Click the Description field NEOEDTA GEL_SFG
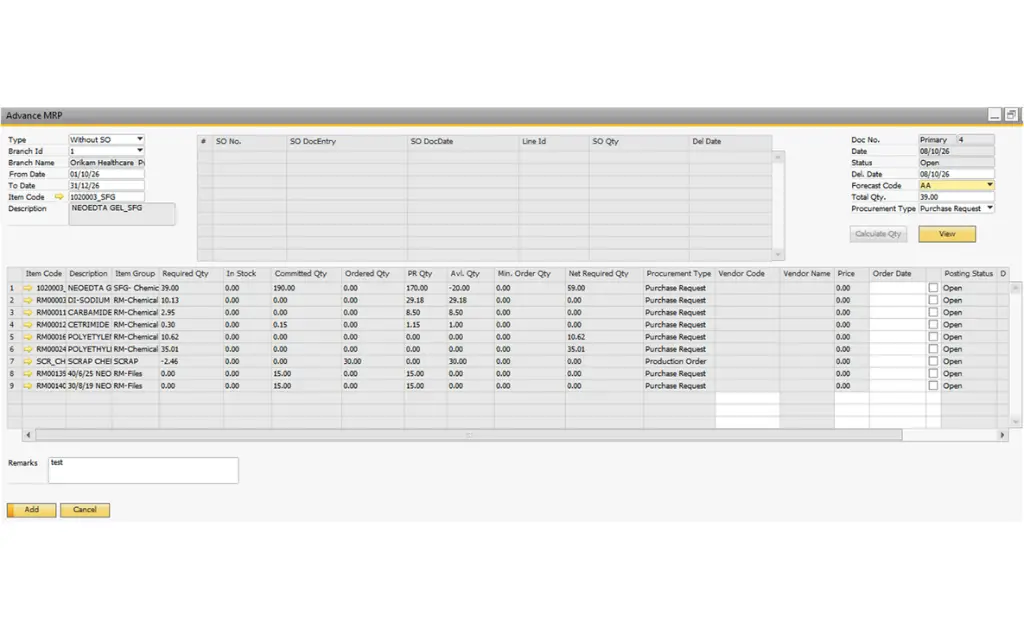This screenshot has width=1024, height=630. [121, 214]
